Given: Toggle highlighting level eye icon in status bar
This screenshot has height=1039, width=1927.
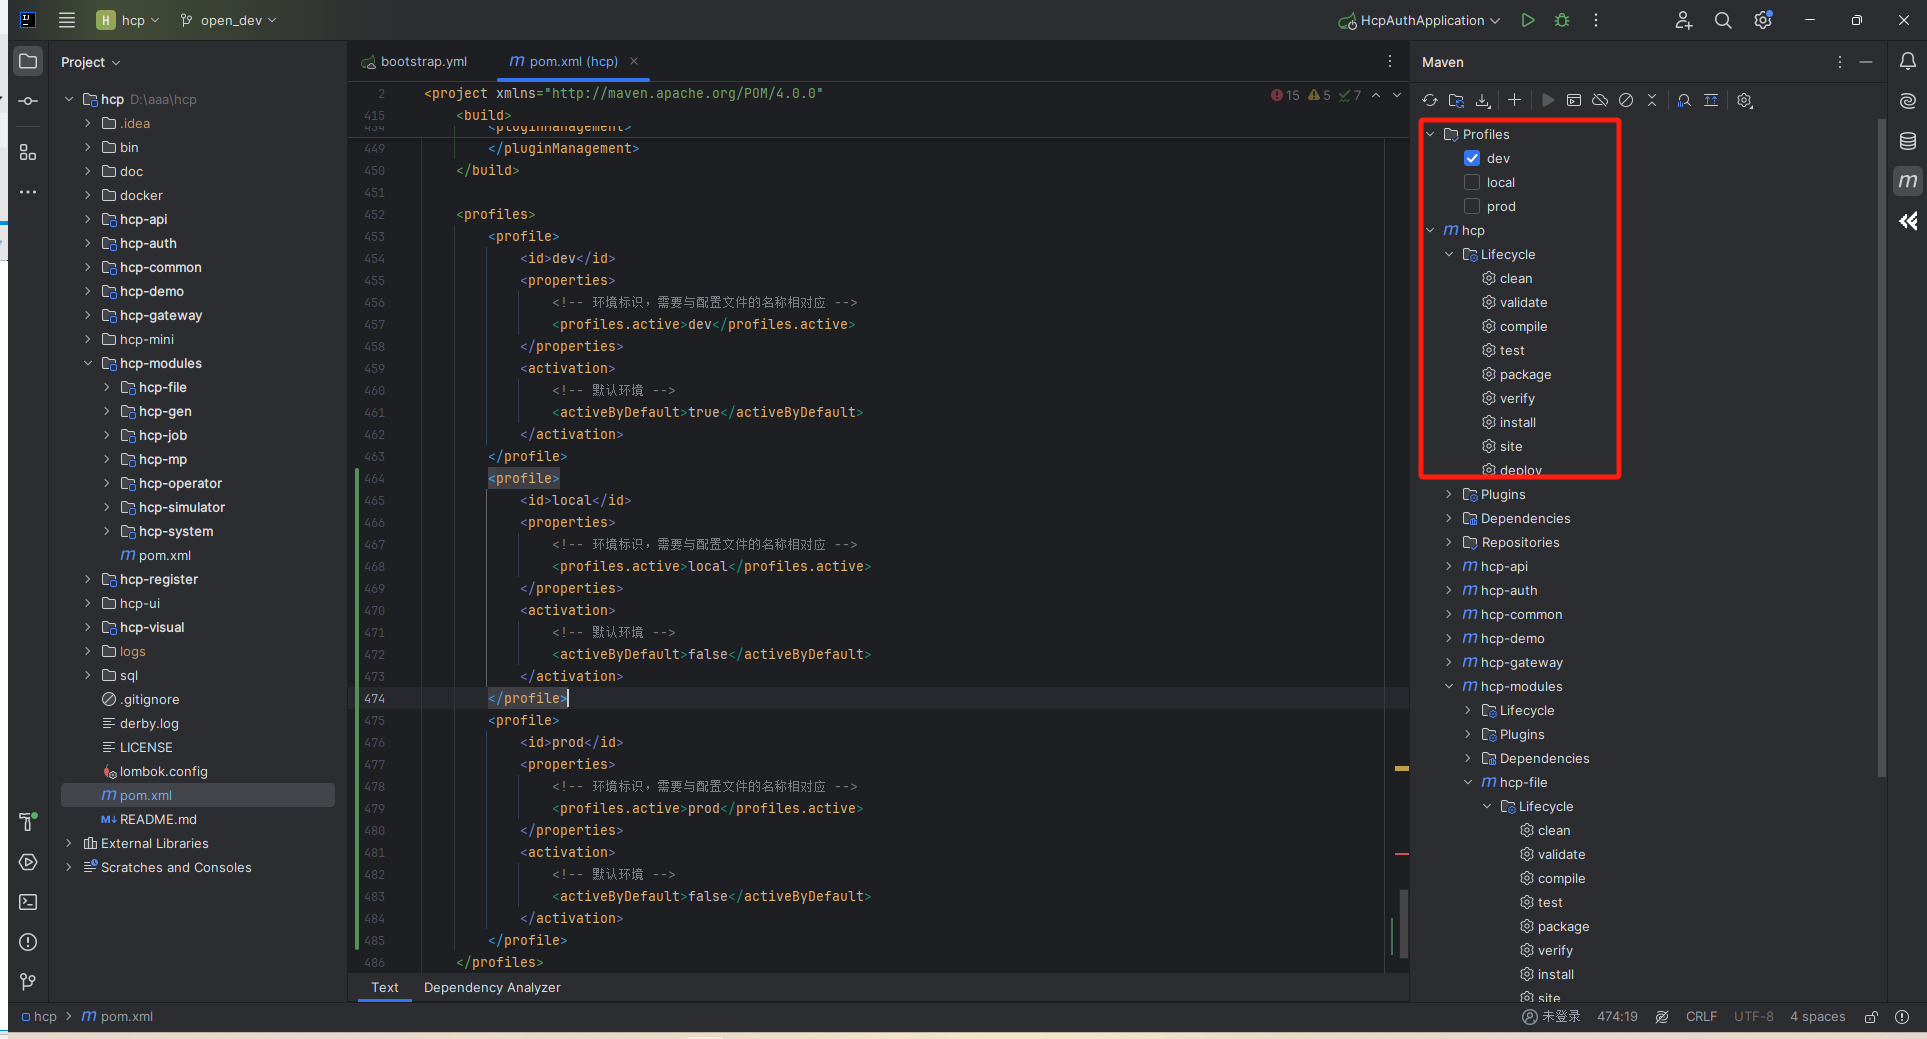Looking at the screenshot, I should click(1662, 1016).
